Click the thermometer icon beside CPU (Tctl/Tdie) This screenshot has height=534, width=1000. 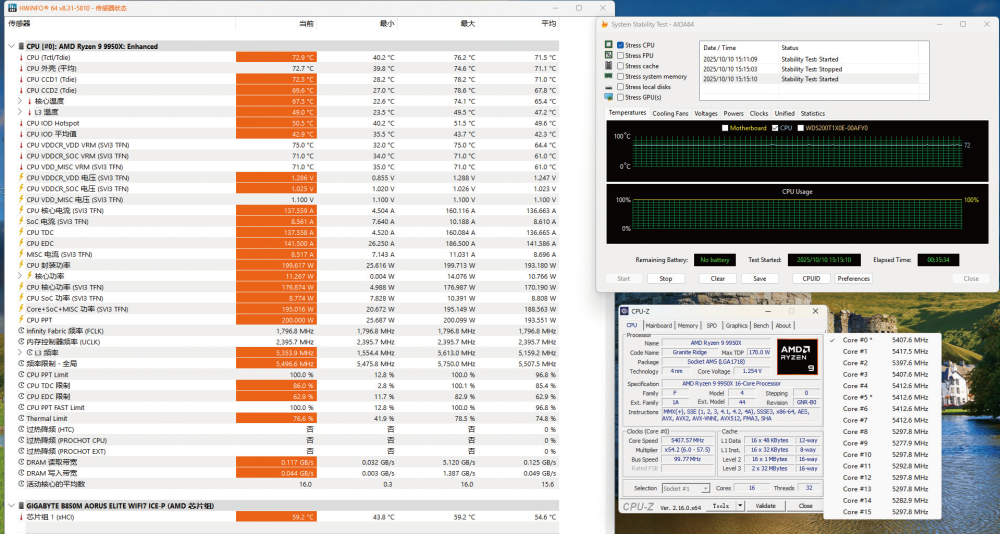(21, 57)
